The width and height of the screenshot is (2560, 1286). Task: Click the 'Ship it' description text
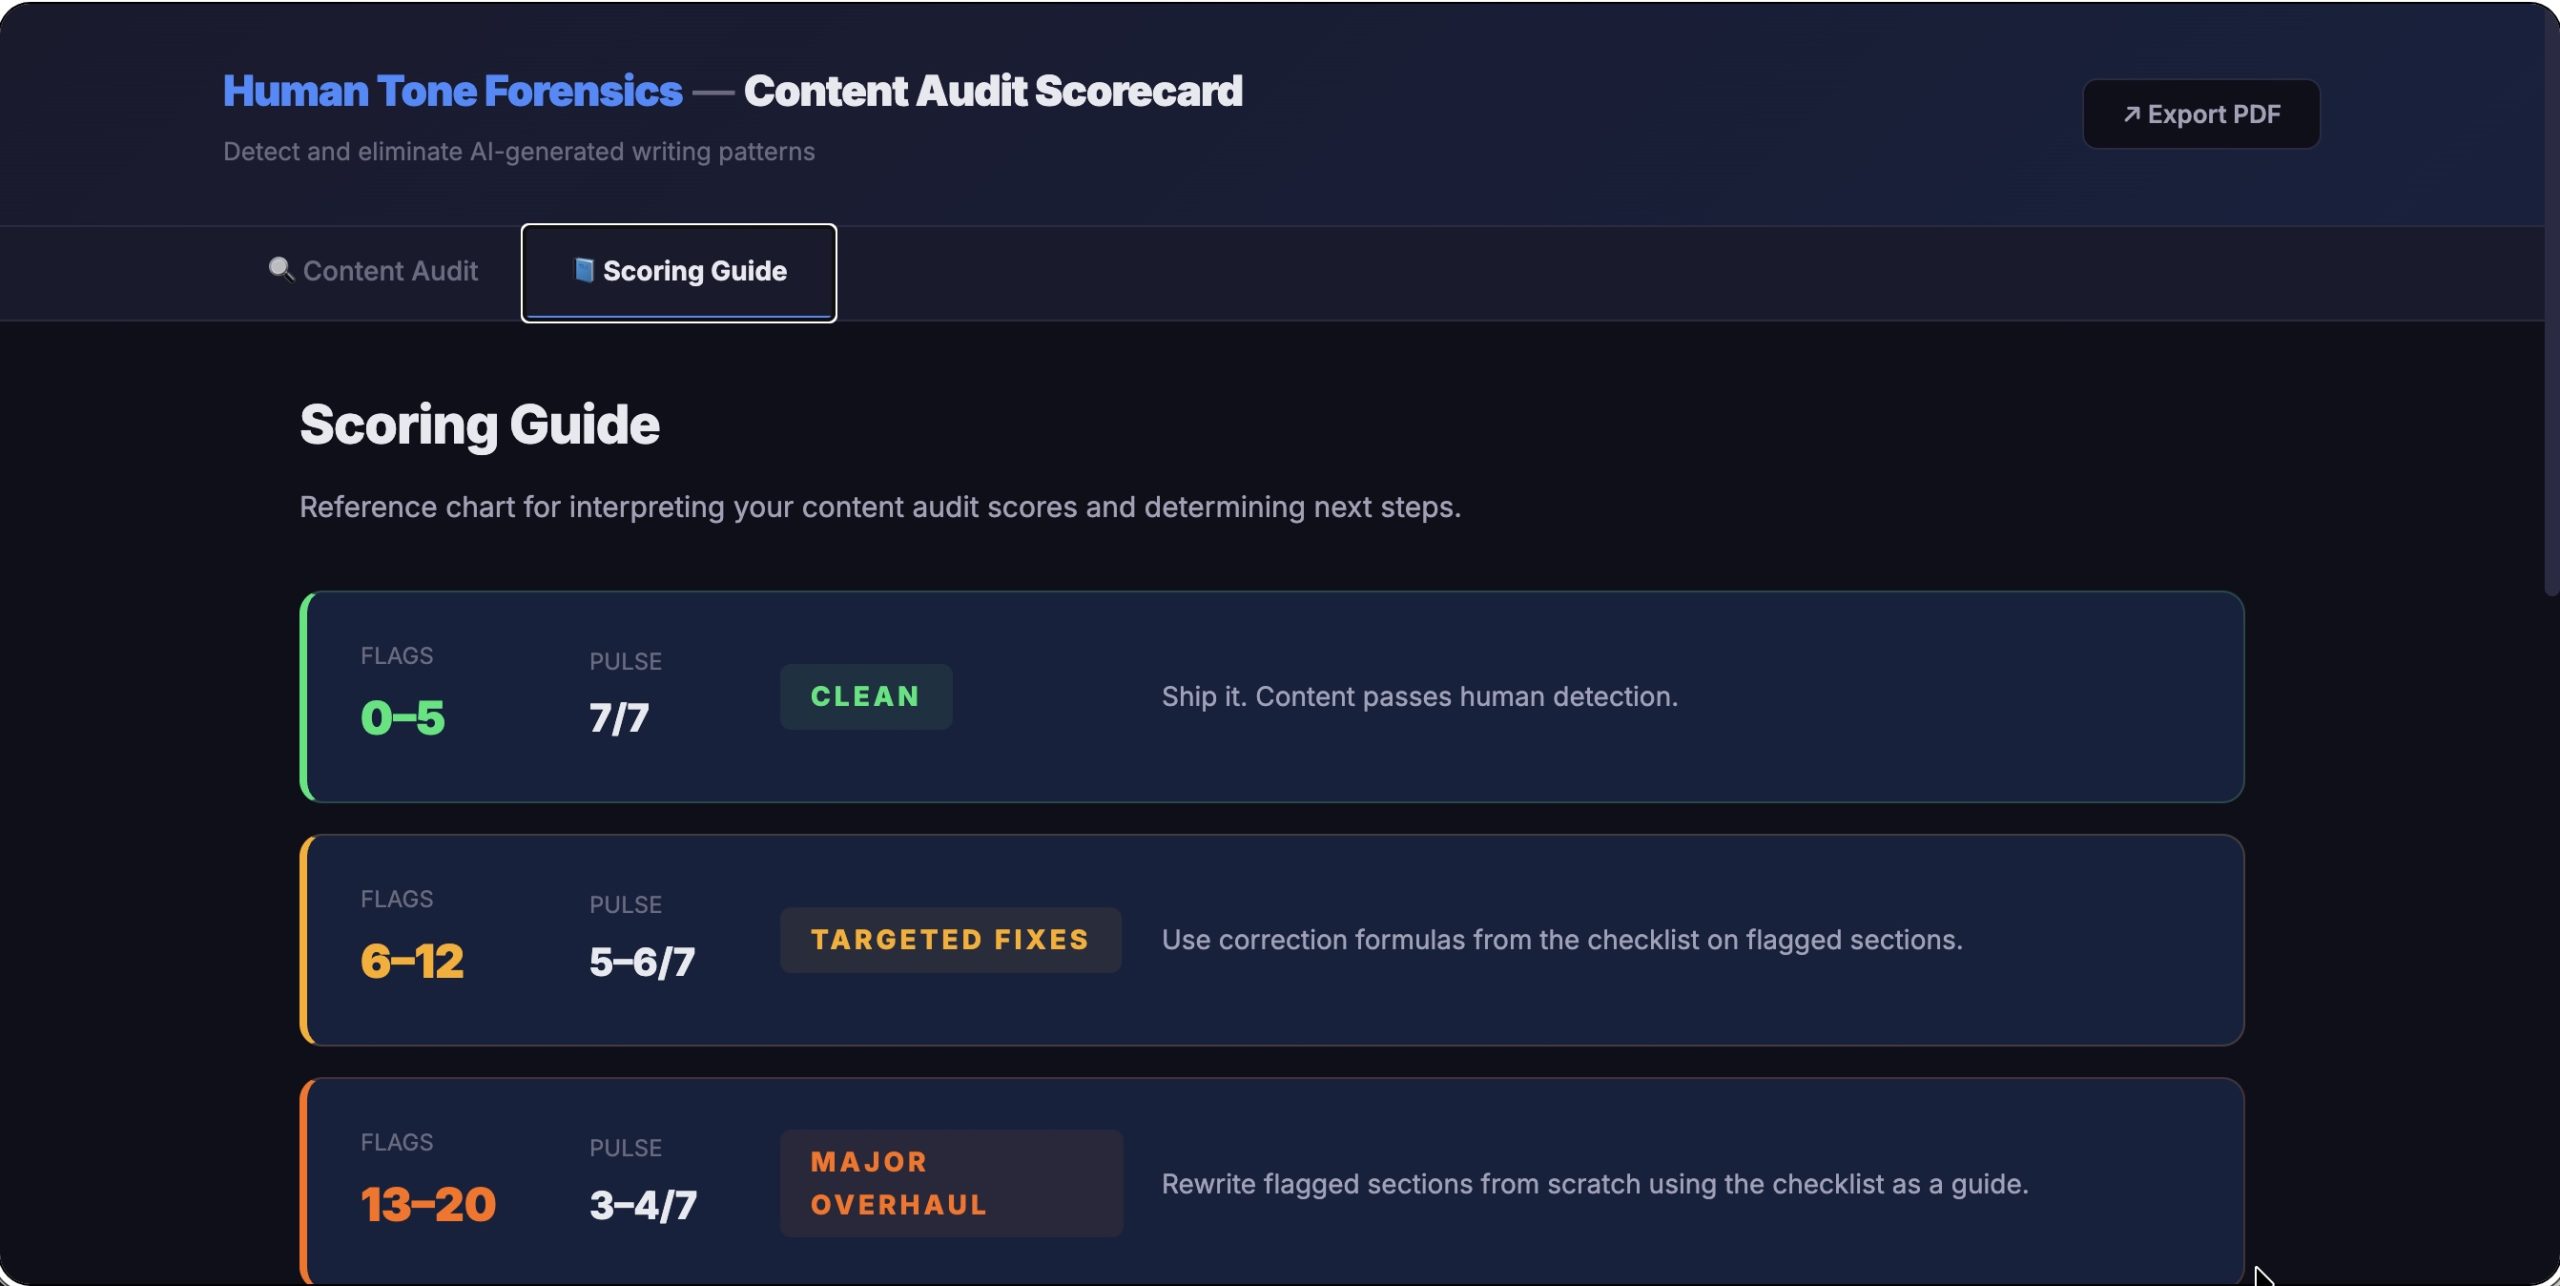point(1419,696)
